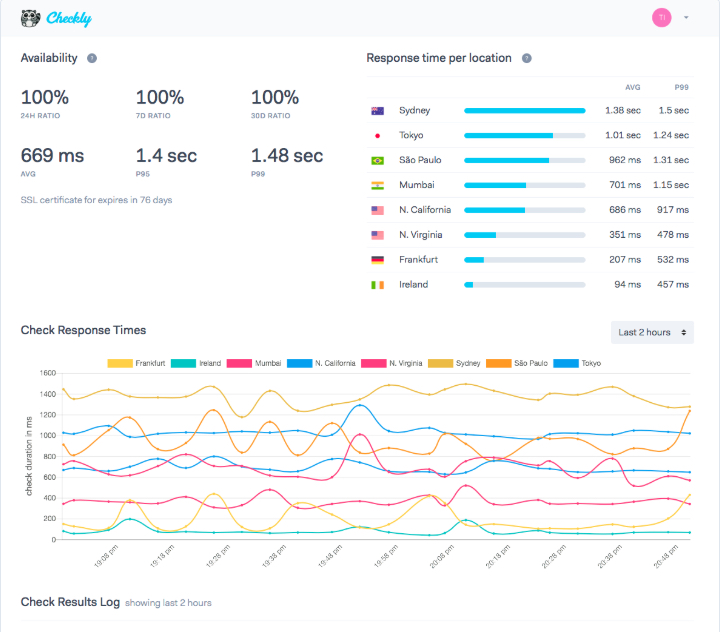Click the US flag icon for N. Virginia
The width and height of the screenshot is (720, 632).
click(377, 235)
